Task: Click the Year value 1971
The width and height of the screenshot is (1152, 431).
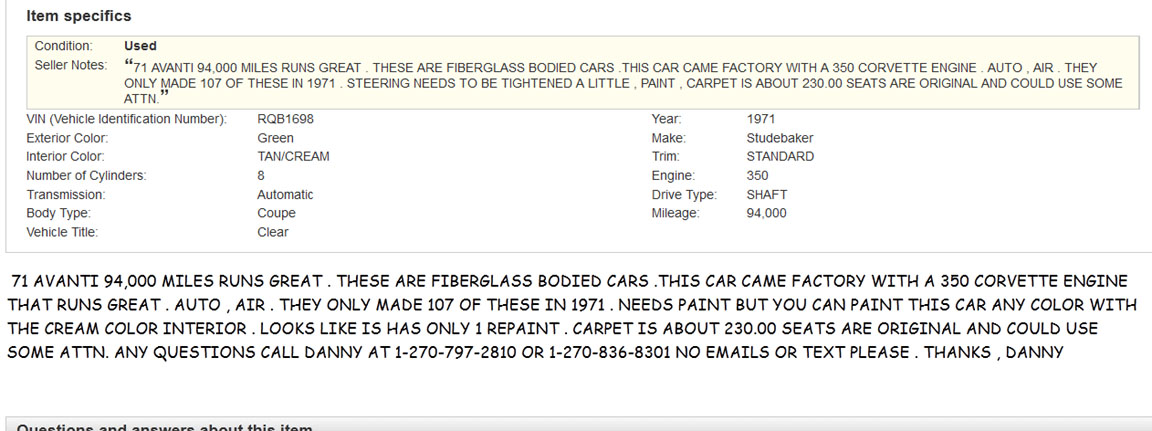Action: [x=761, y=119]
